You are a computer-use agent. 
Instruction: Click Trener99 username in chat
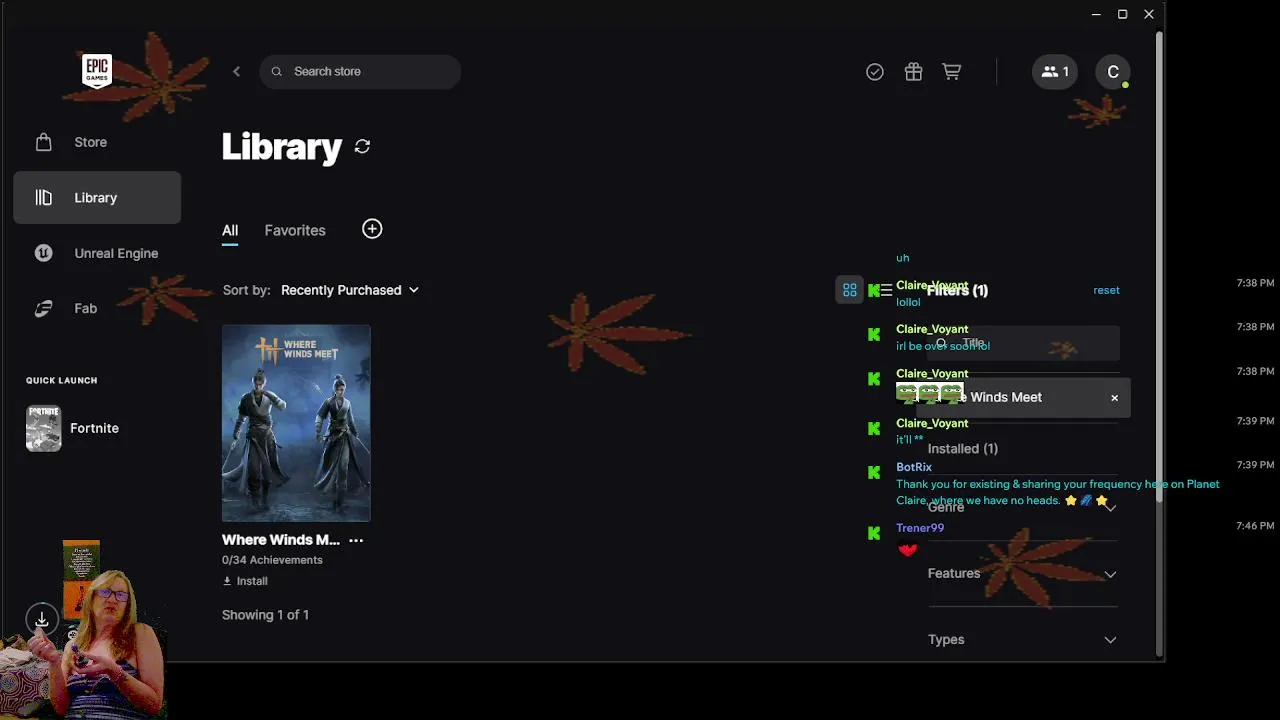pyautogui.click(x=920, y=528)
